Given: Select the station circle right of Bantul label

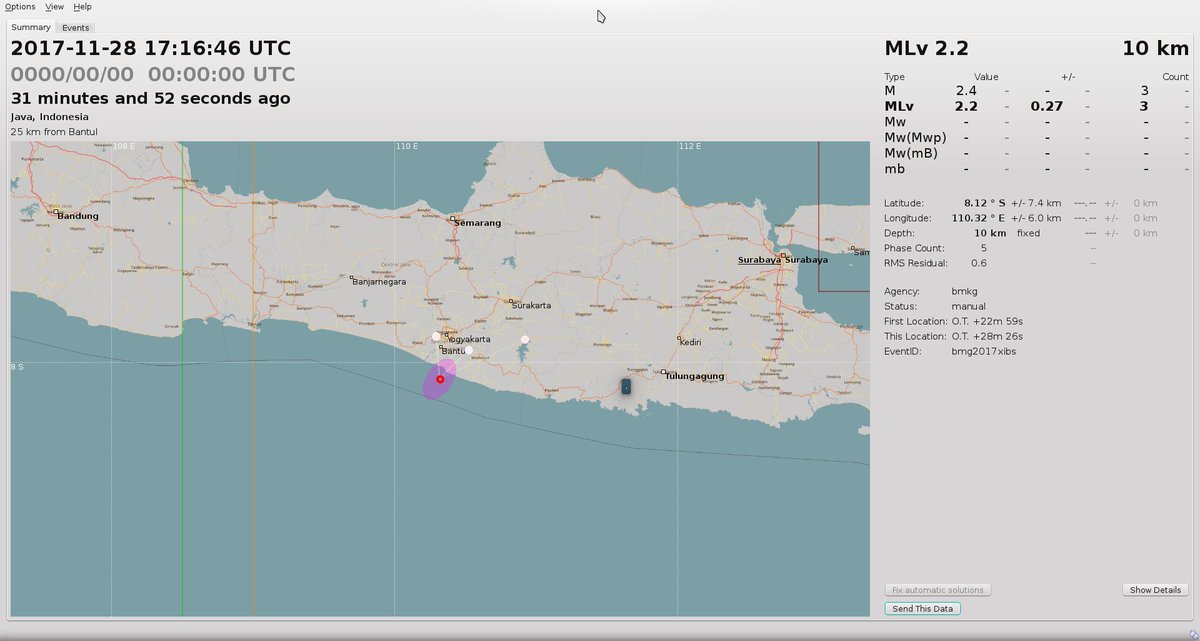Looking at the screenshot, I should coord(468,350).
